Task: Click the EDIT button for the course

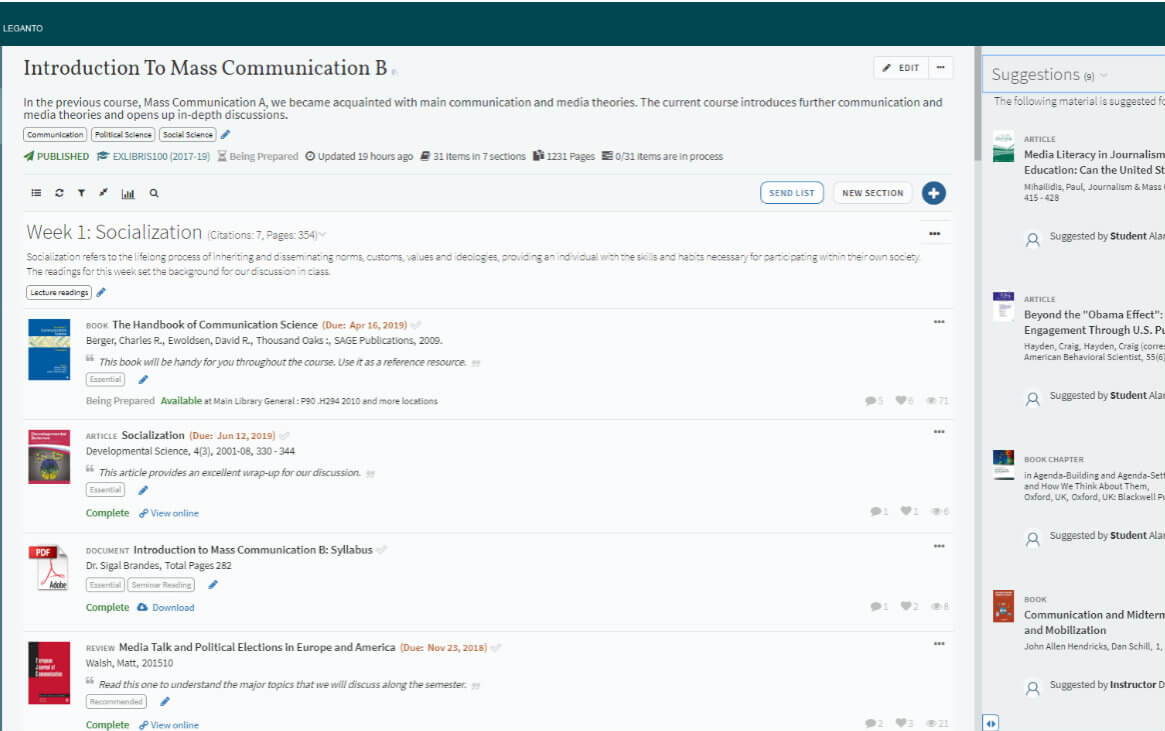Action: pos(903,67)
